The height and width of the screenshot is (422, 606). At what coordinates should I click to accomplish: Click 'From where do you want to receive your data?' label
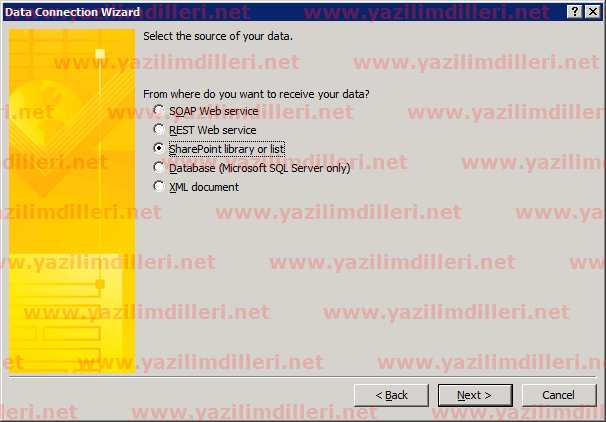click(256, 94)
